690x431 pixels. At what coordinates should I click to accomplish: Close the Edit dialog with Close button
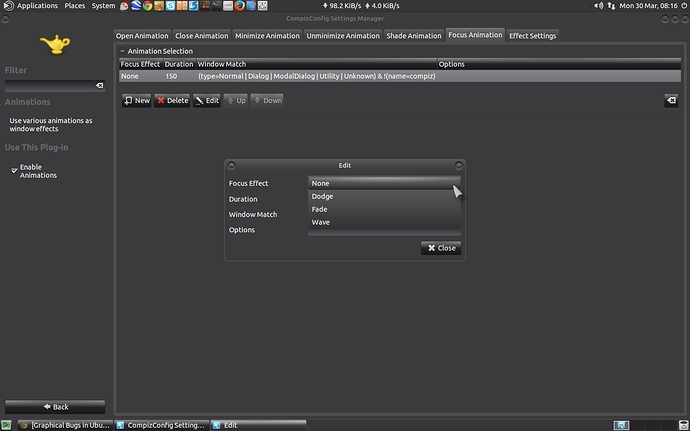tap(441, 248)
